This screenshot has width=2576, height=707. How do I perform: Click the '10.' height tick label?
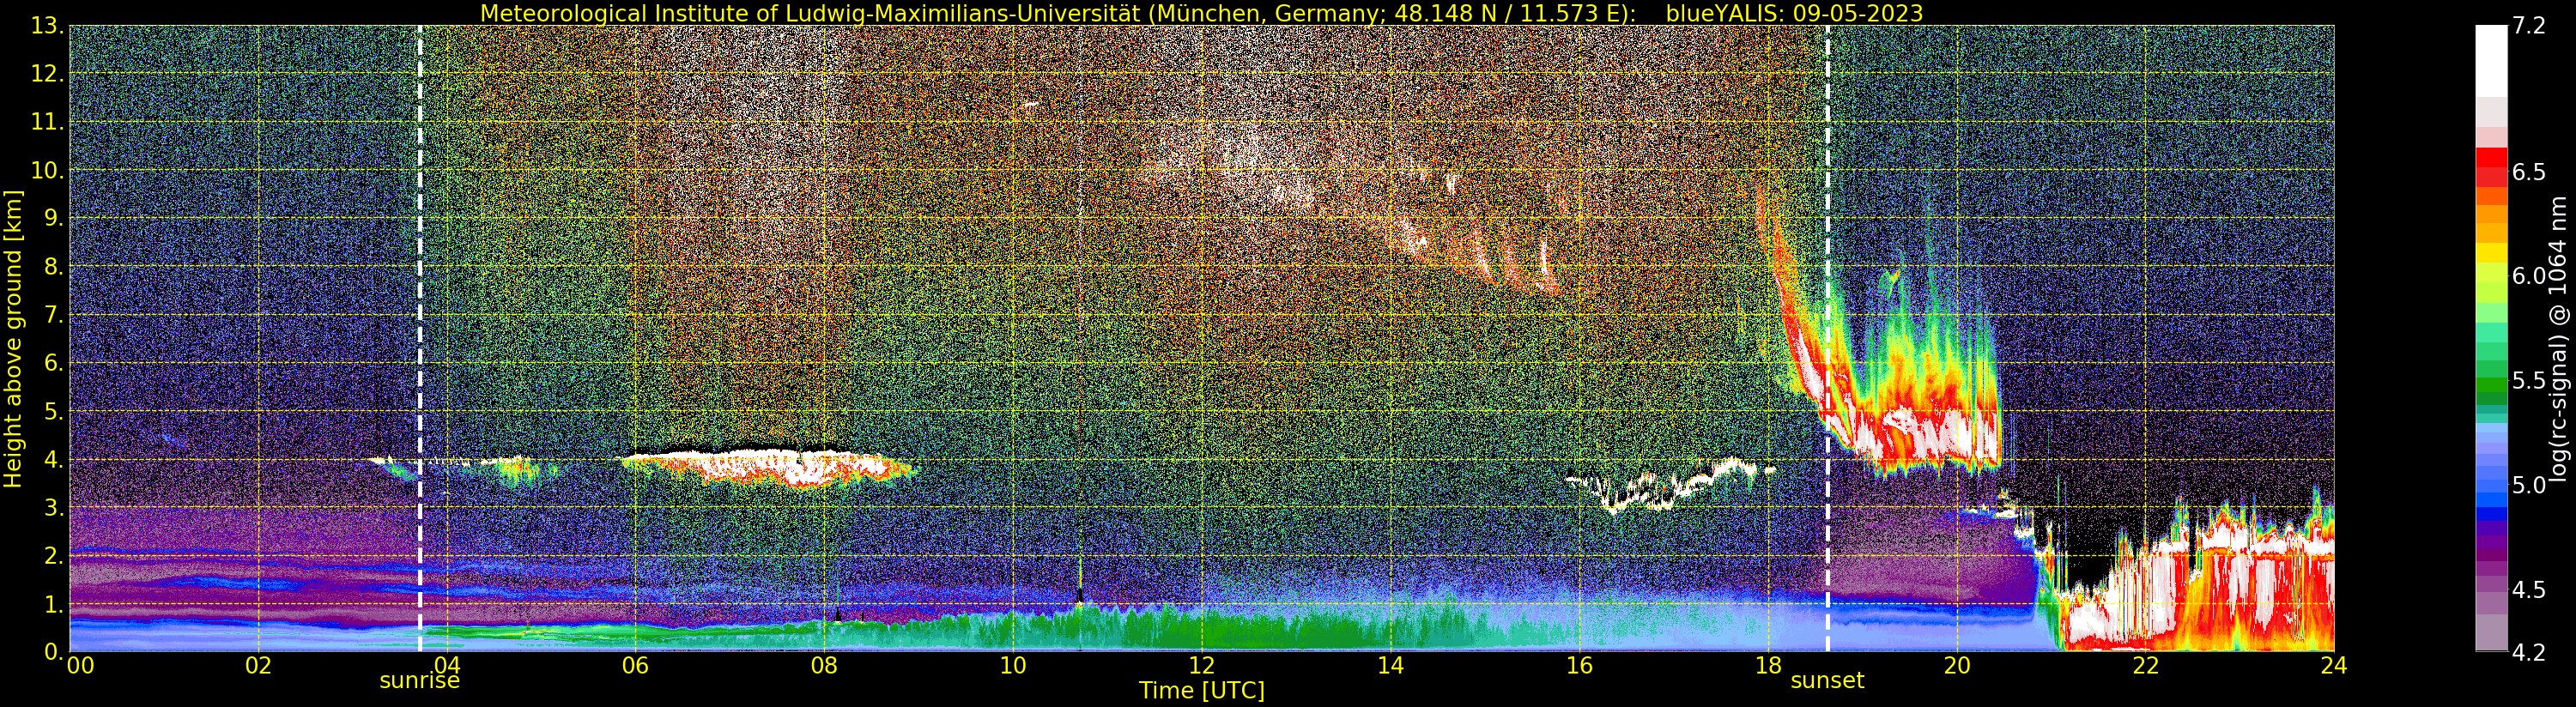(48, 170)
